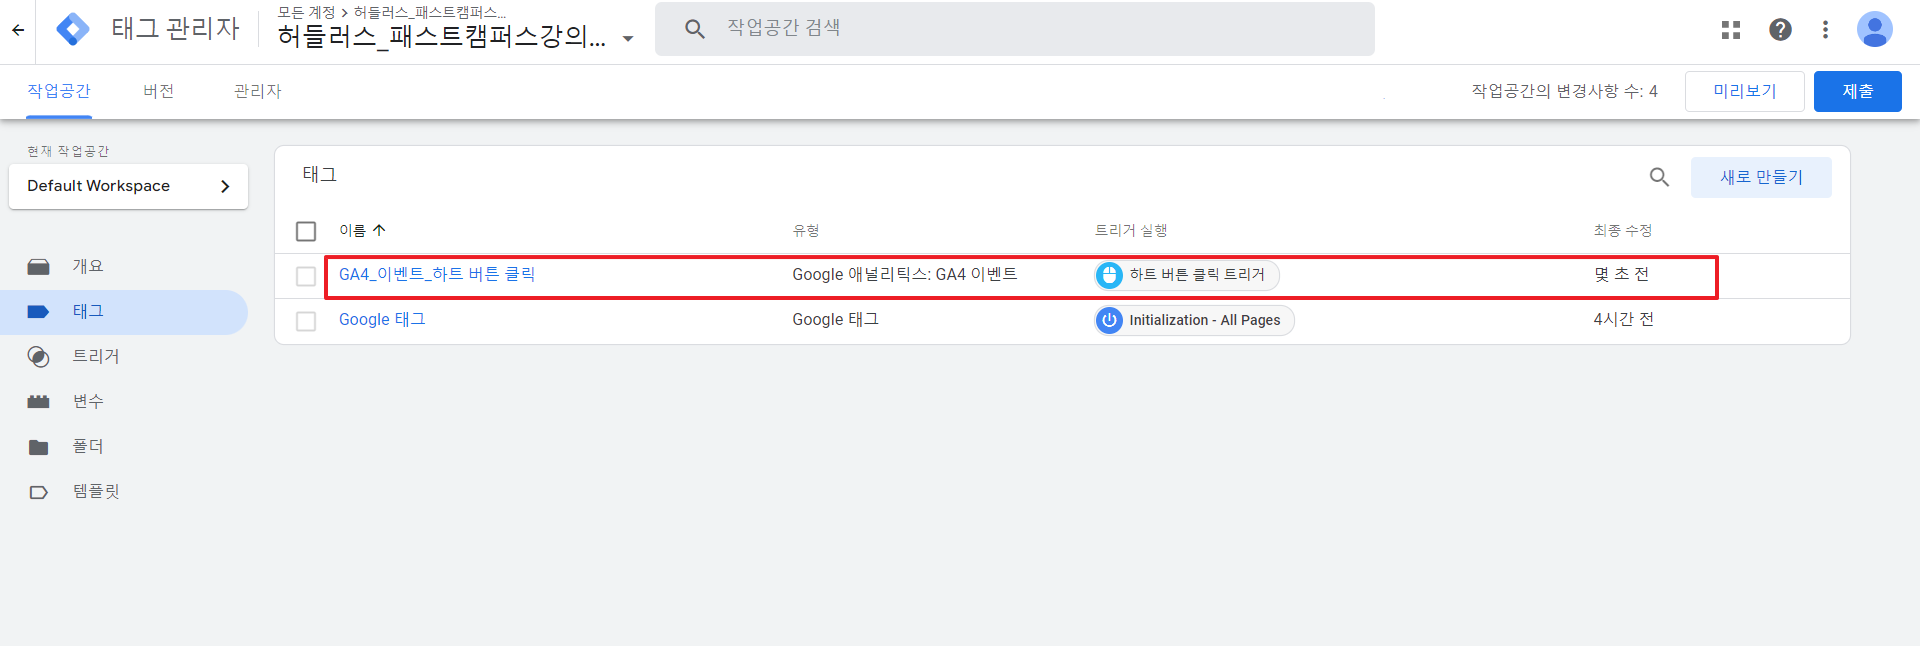The image size is (1920, 646).
Task: Click the 미리보기 preview button
Action: click(1745, 91)
